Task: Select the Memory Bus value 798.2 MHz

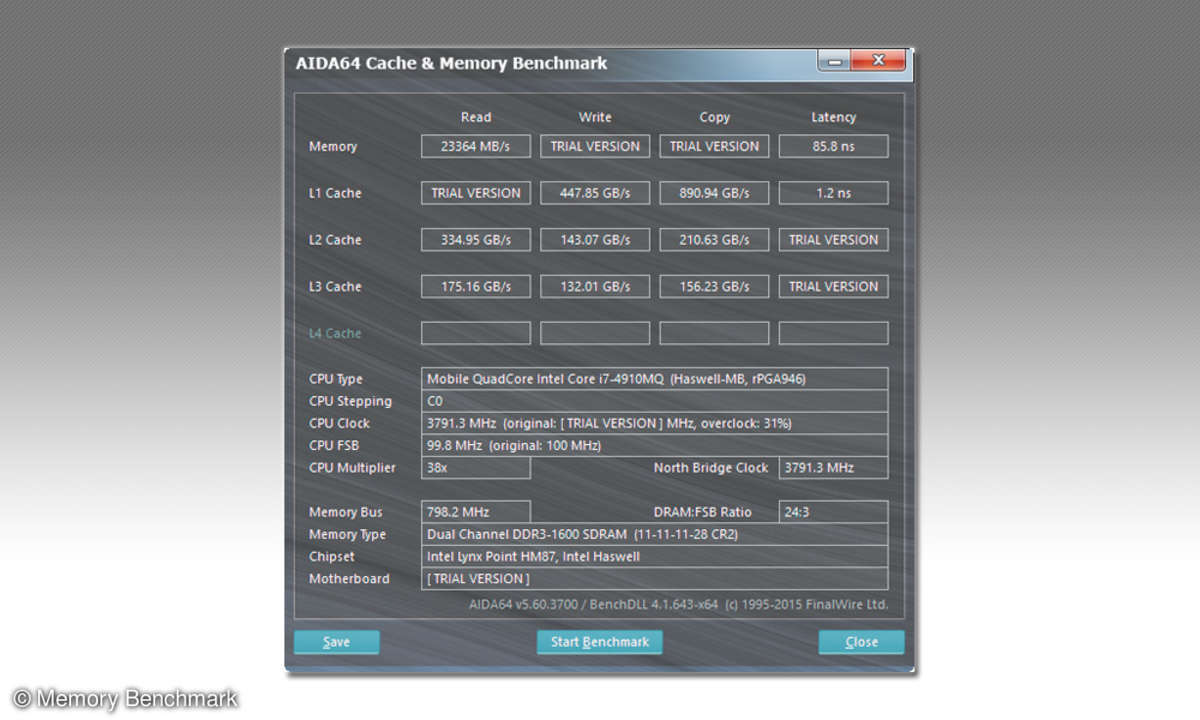Action: coord(476,512)
